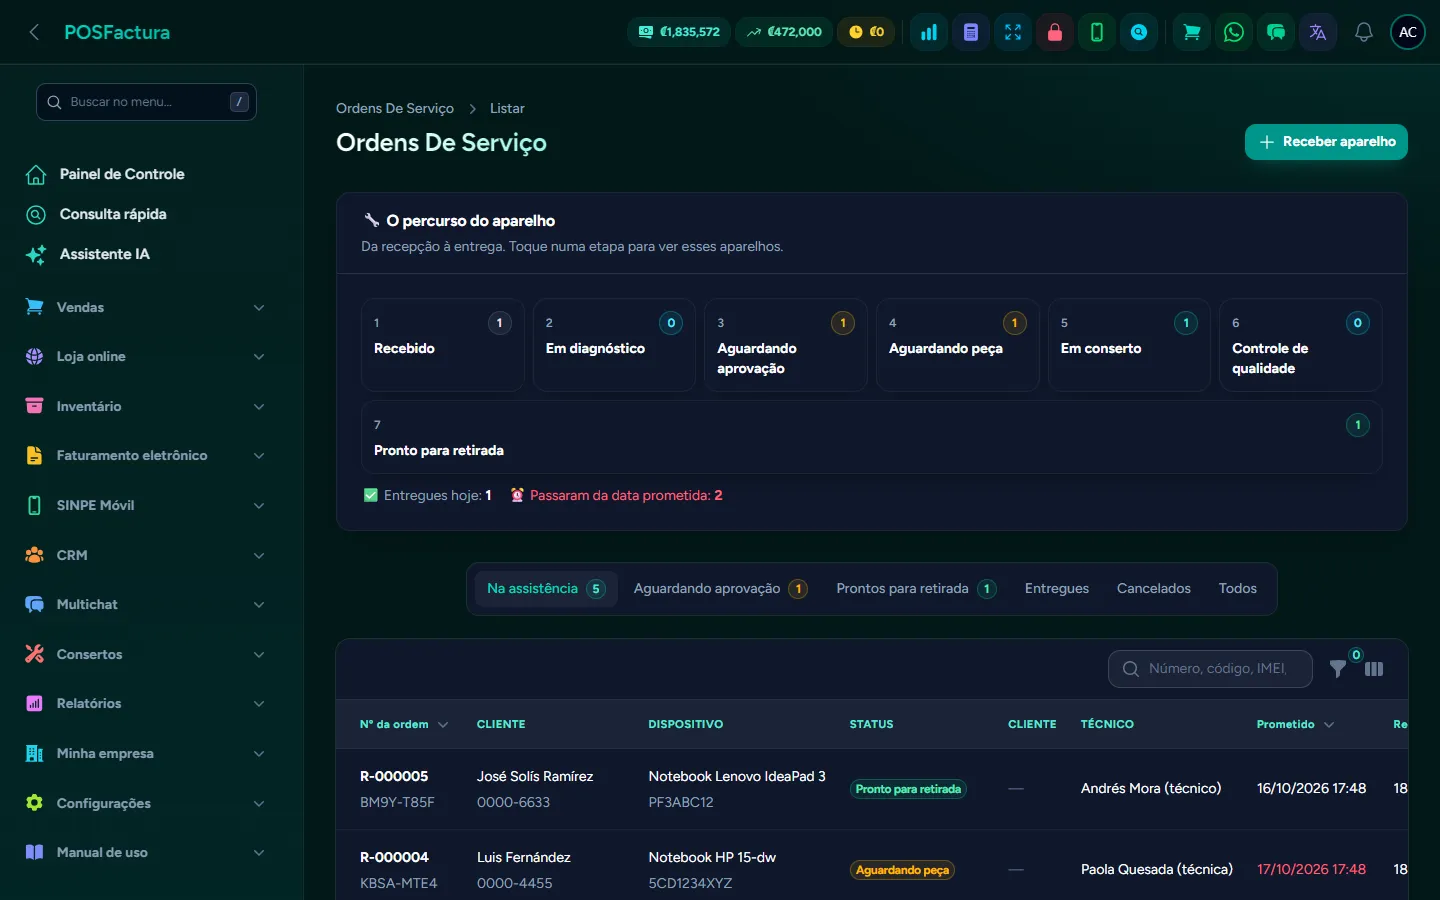Switch to the Entregues tab

tap(1057, 588)
